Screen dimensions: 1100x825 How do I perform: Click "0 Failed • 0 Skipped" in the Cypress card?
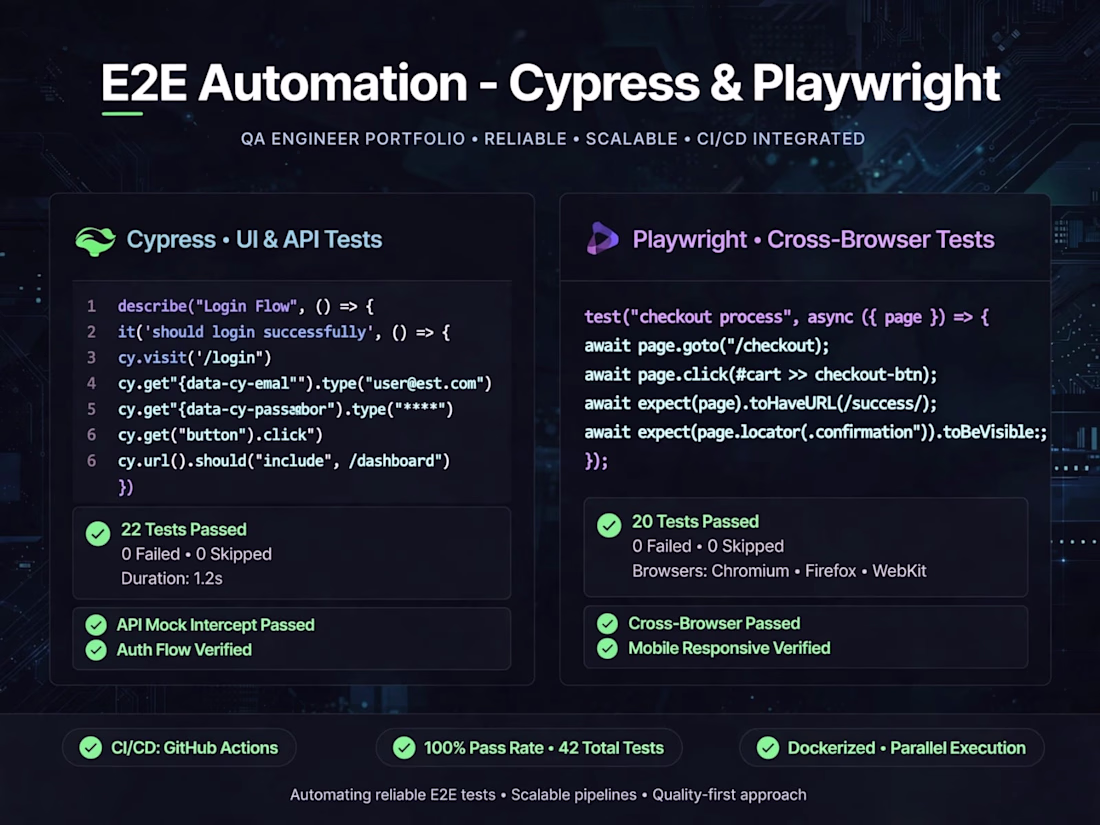[x=196, y=554]
